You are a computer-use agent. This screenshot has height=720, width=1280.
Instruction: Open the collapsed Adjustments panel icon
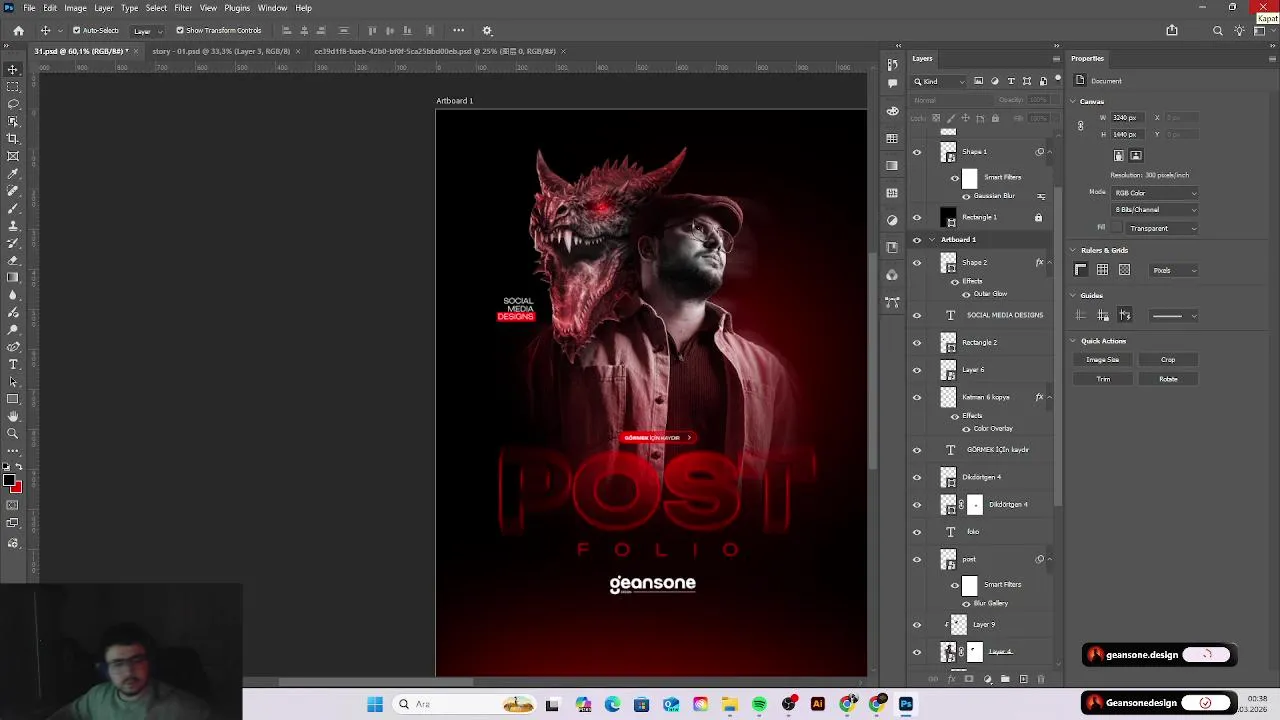tap(892, 219)
